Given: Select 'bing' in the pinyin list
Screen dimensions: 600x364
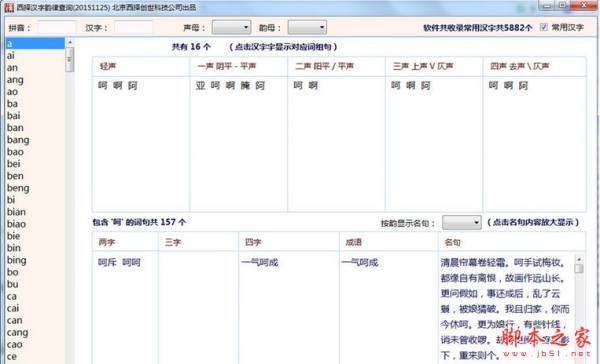Looking at the screenshot, I should pyautogui.click(x=35, y=260).
